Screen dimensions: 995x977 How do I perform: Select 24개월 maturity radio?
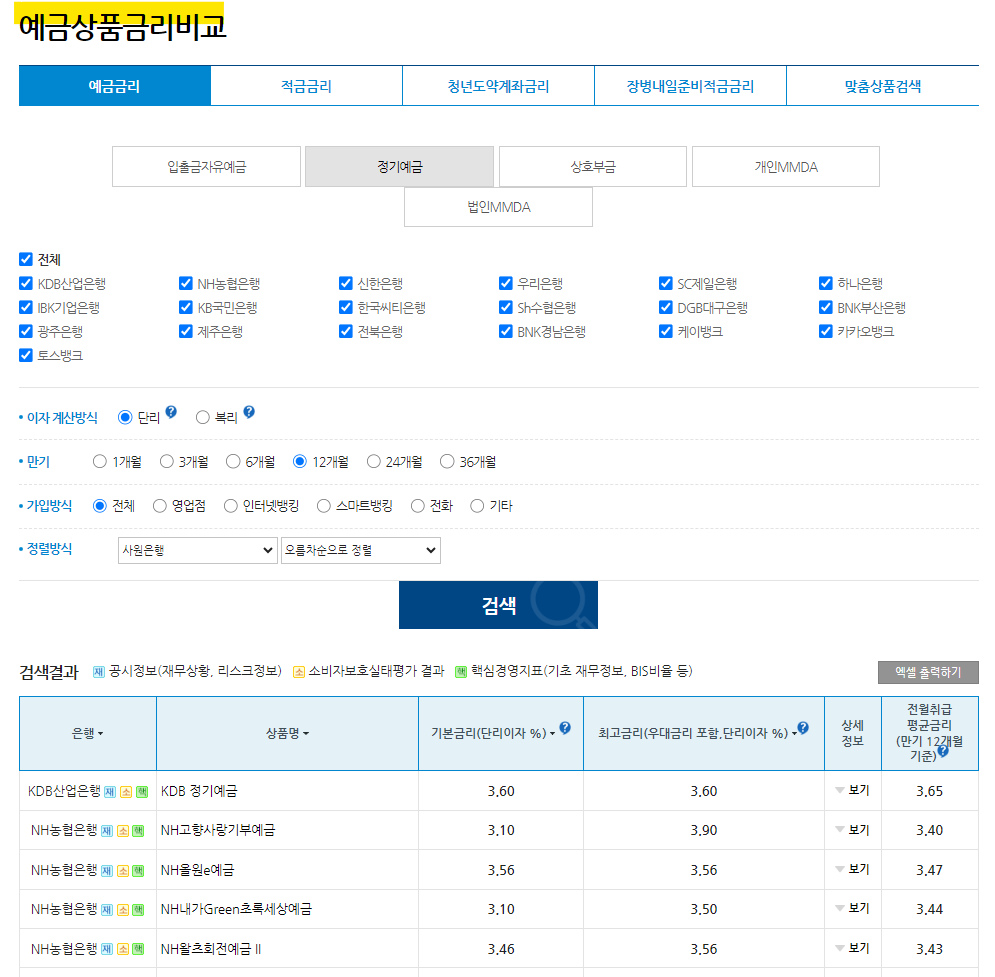coord(374,461)
